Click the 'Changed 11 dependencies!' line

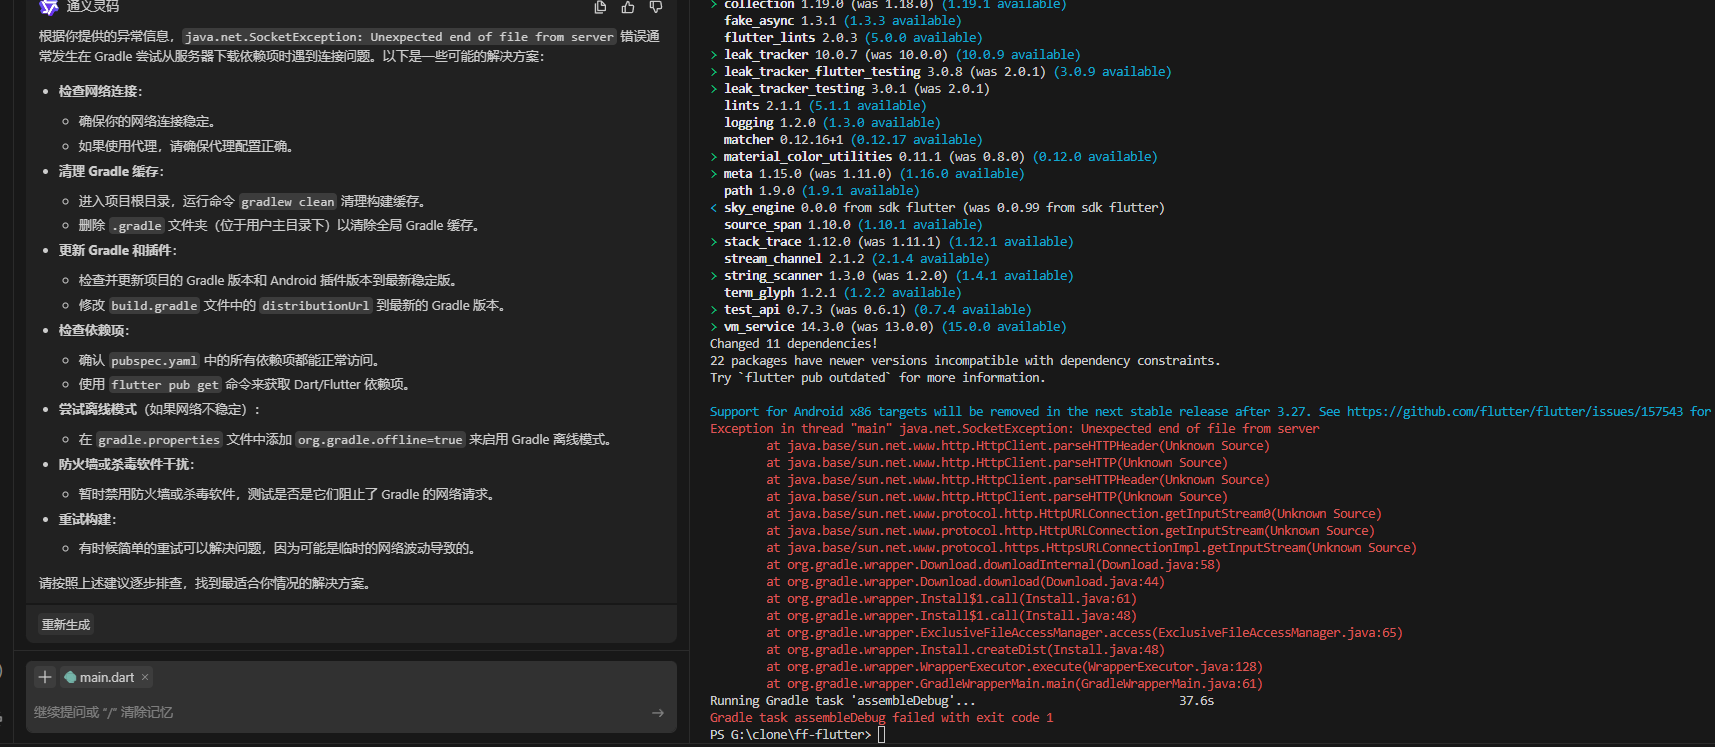pyautogui.click(x=793, y=344)
